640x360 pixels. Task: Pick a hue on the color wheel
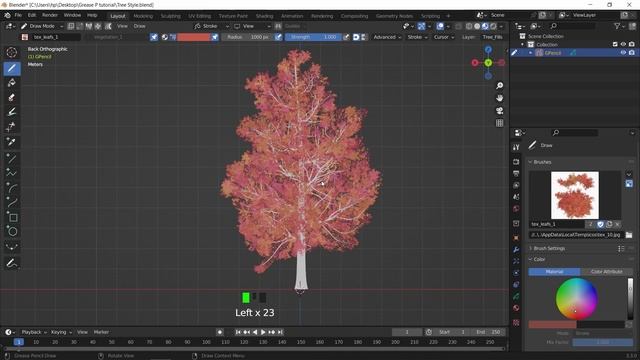tap(576, 299)
